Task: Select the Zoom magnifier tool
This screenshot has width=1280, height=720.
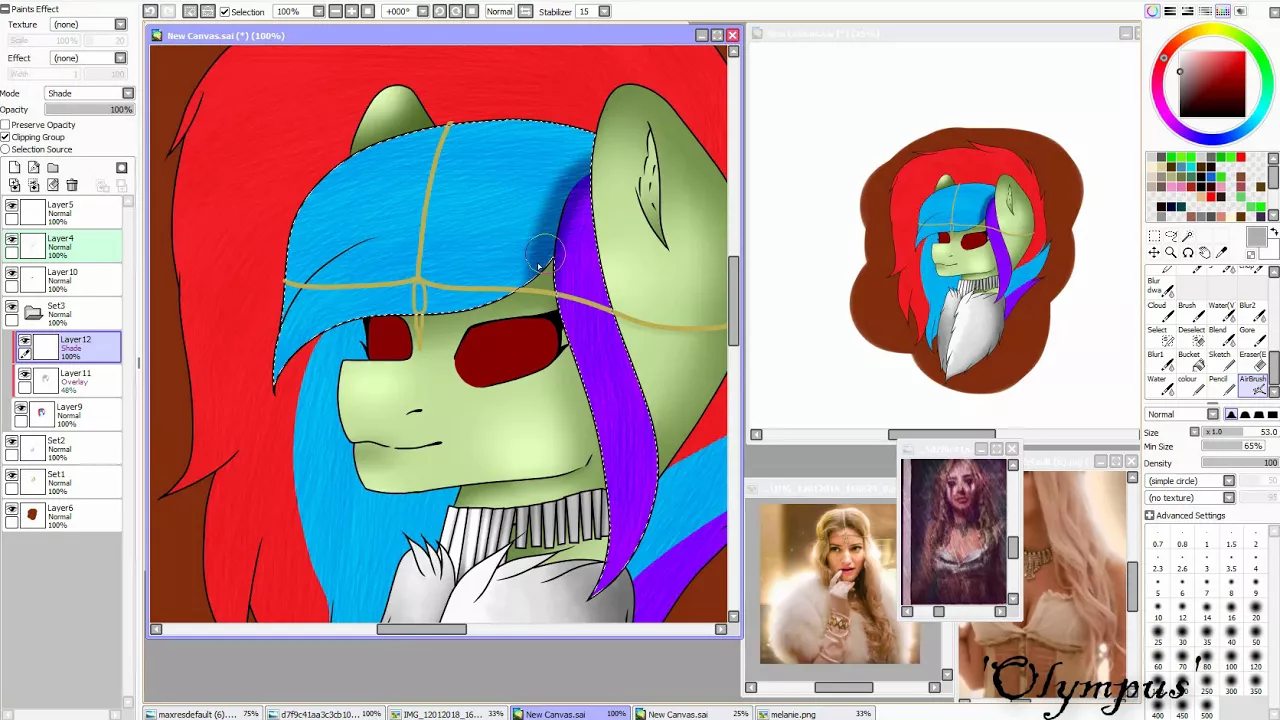Action: [1171, 253]
